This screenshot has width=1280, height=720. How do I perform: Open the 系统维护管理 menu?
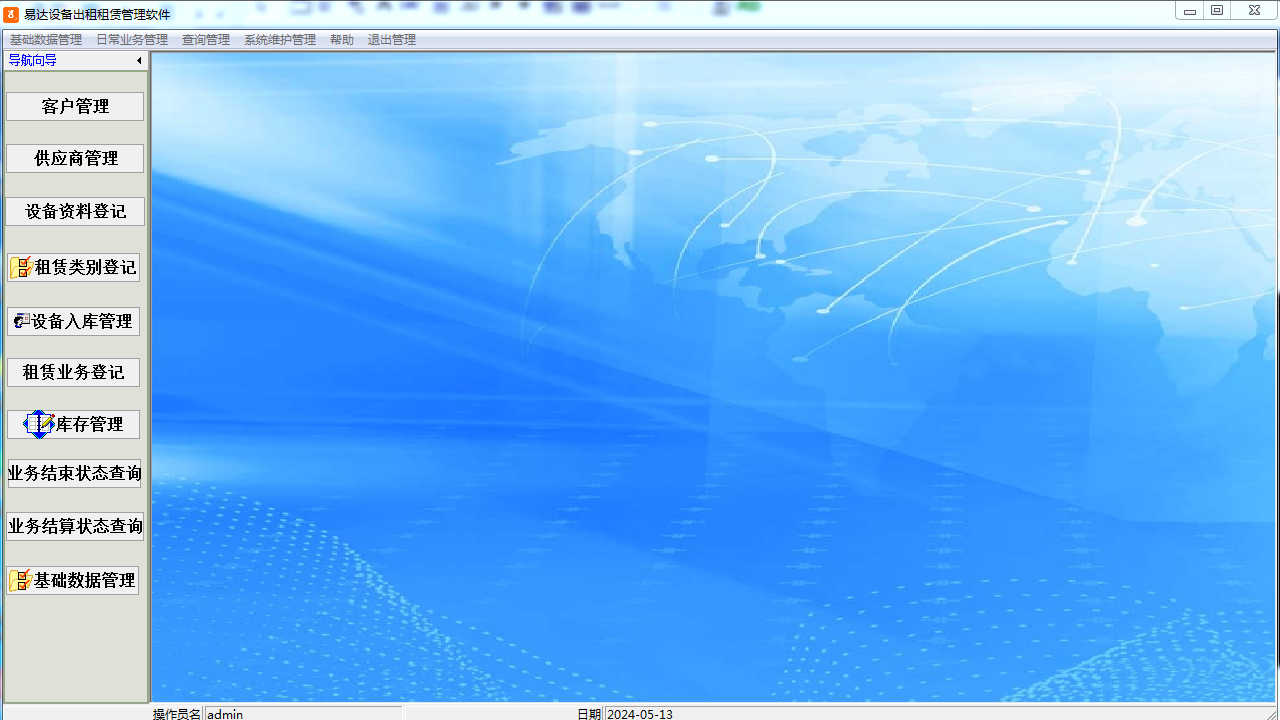[x=280, y=40]
